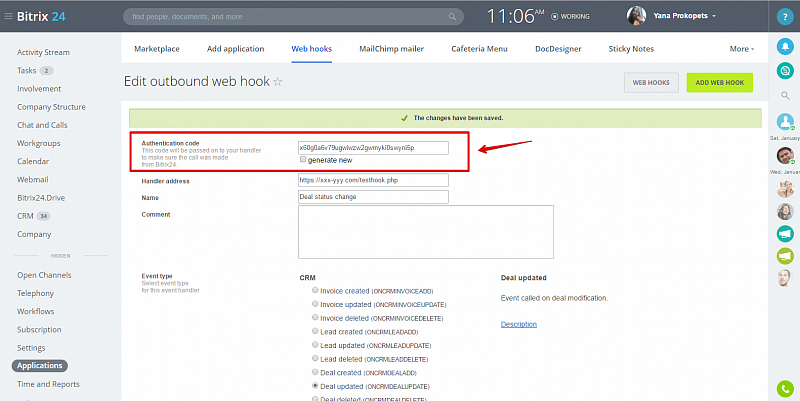Click the search magnifier in top bar
The width and height of the screenshot is (800, 401).
click(452, 17)
